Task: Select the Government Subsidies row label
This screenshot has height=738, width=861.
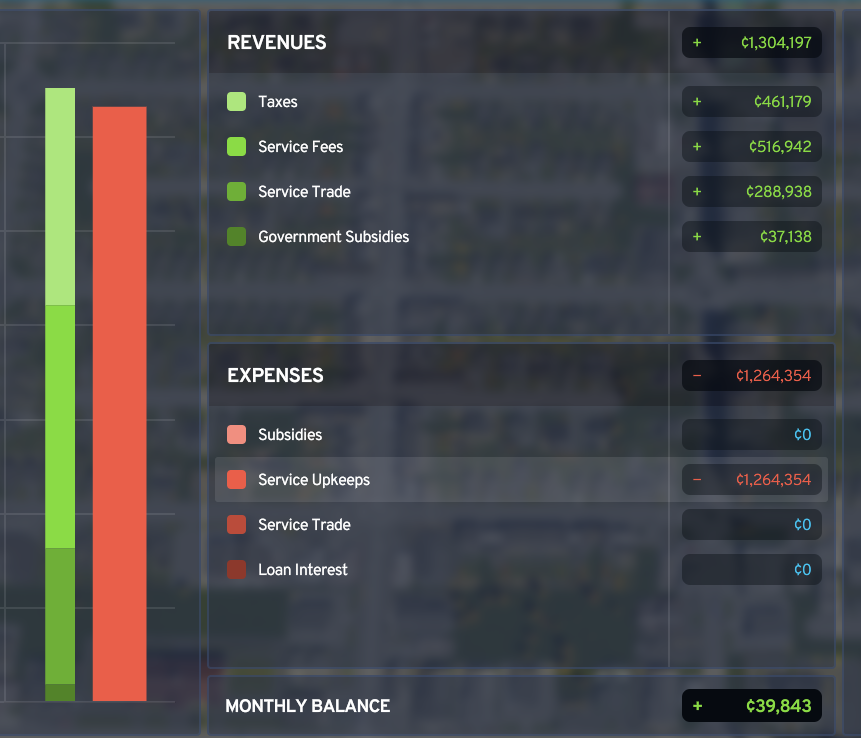Action: [333, 237]
